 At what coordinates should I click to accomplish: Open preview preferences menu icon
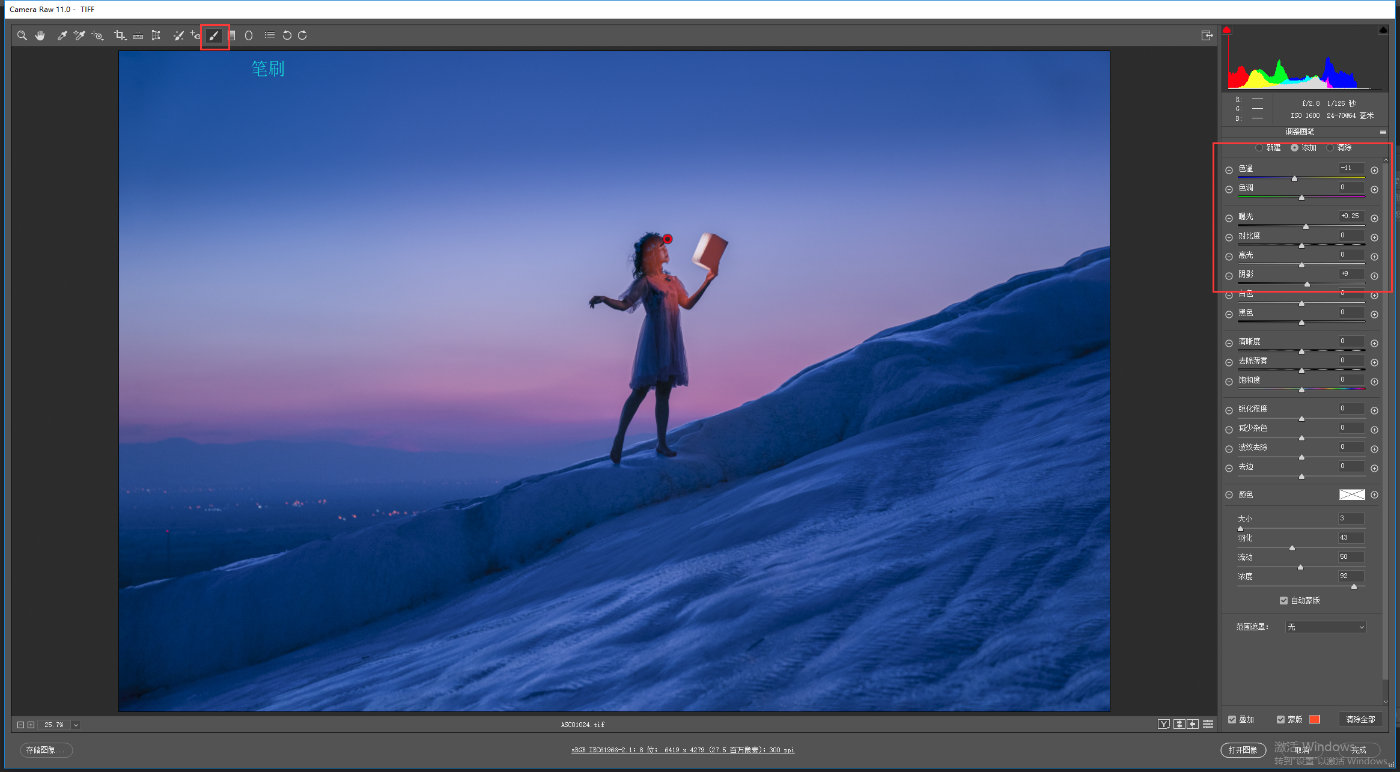click(1208, 724)
